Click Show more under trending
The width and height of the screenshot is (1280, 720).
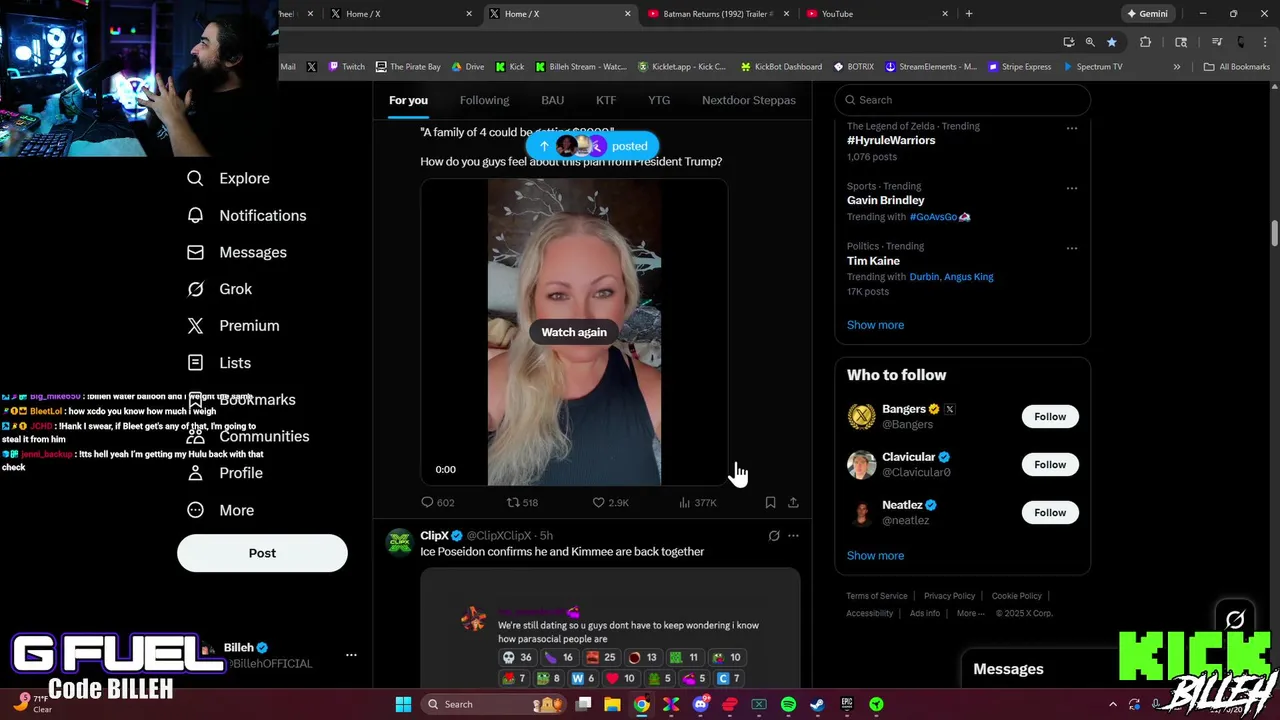(875, 325)
